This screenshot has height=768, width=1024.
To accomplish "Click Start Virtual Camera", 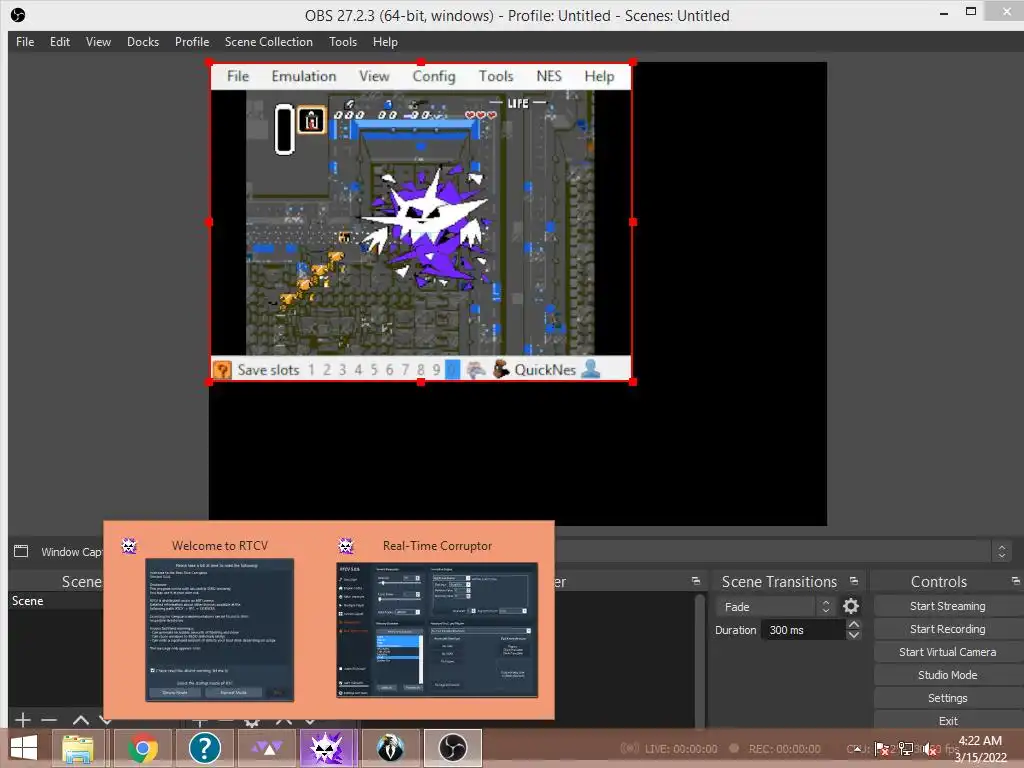I will point(947,651).
